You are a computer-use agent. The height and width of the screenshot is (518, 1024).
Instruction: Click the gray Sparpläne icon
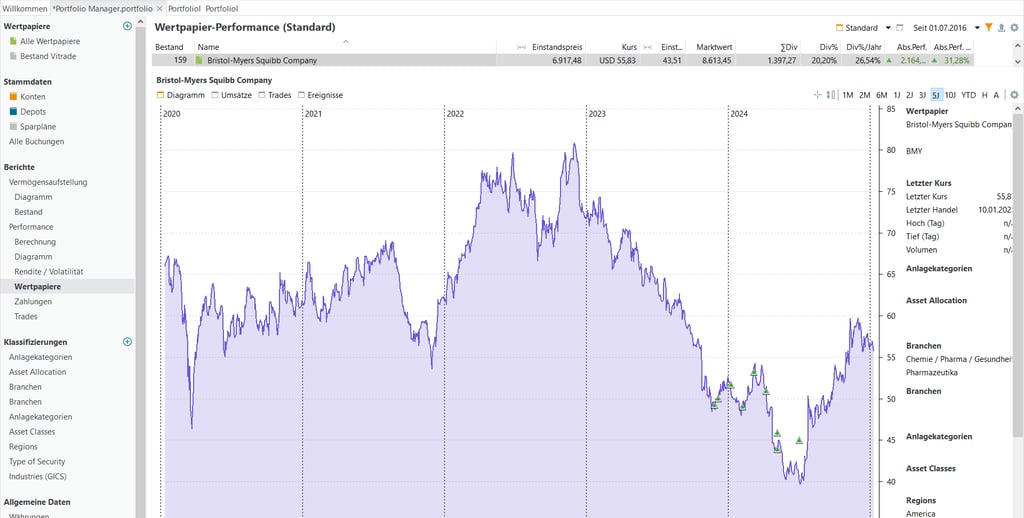(x=13, y=127)
